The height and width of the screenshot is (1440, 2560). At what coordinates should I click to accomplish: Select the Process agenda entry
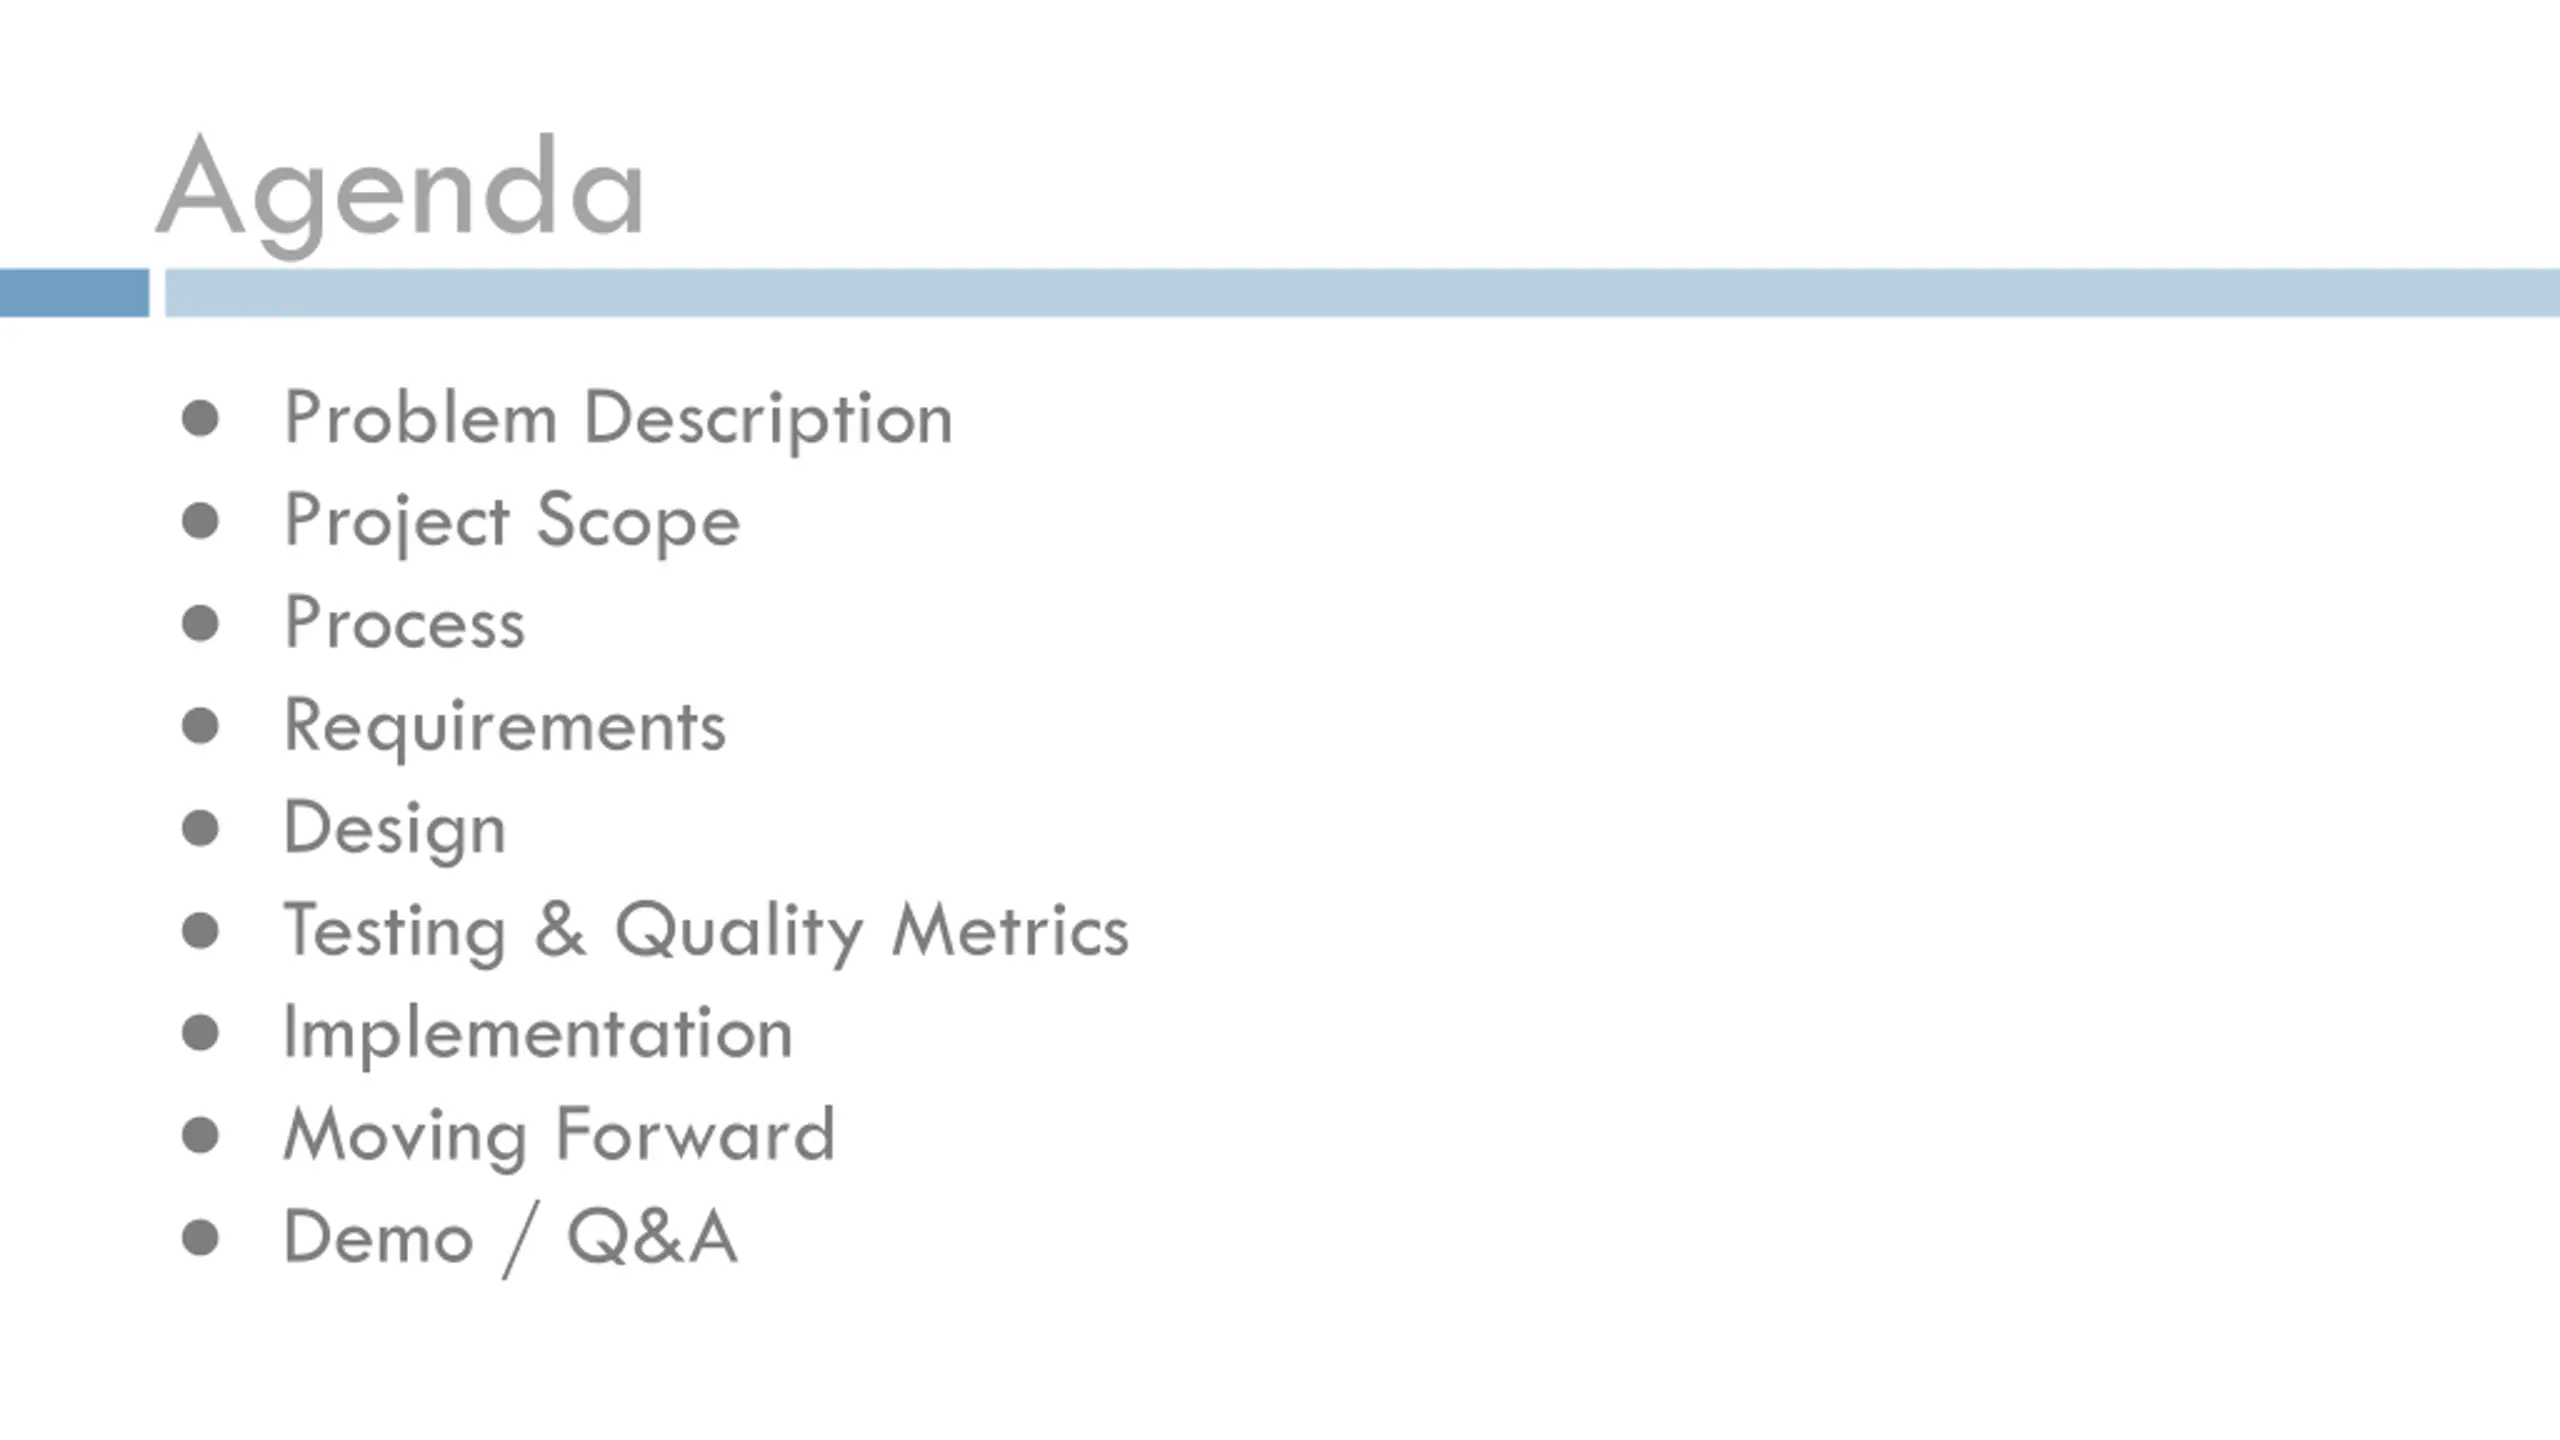[404, 624]
